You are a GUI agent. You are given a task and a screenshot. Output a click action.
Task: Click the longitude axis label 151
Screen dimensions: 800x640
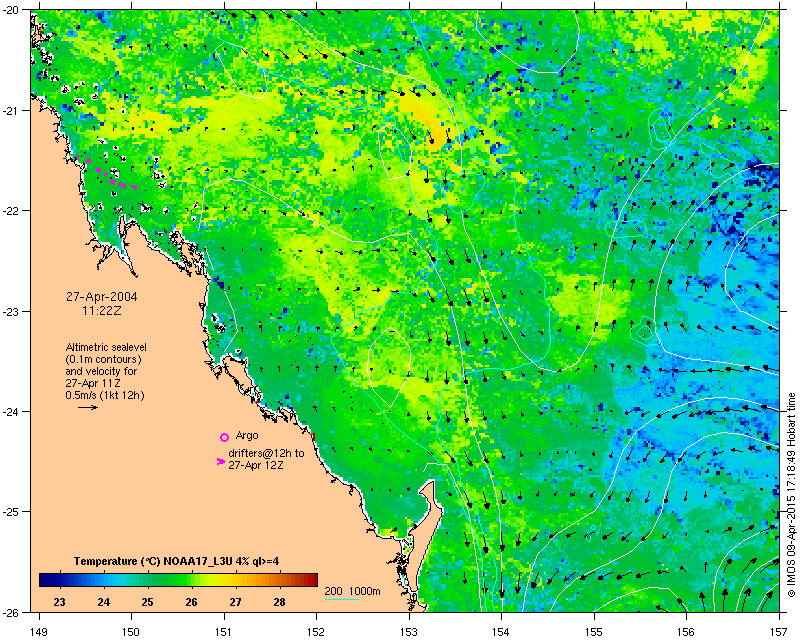tap(224, 631)
